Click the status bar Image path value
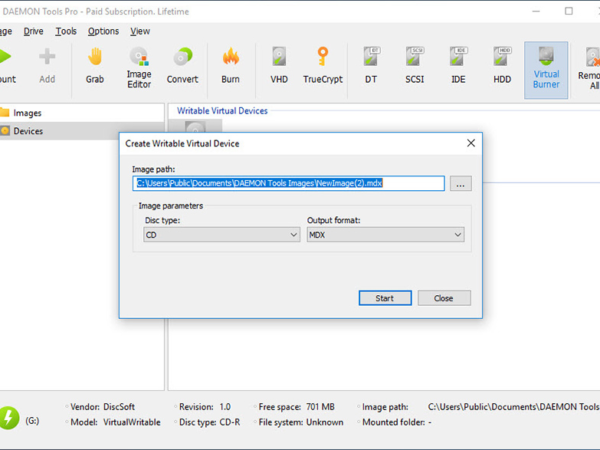The image size is (600, 450). (x=514, y=407)
